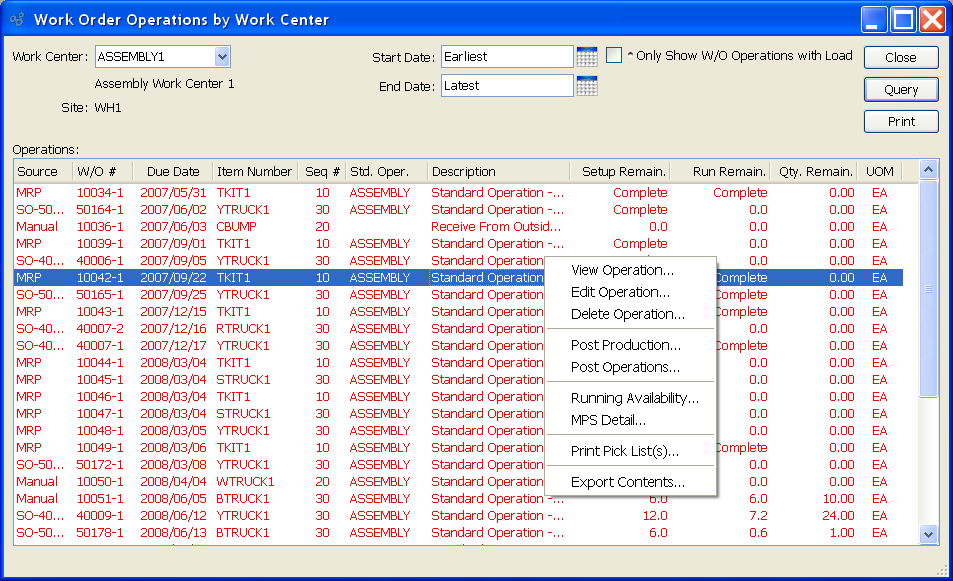Pick Delete Operation... from the menu
953x581 pixels.
pos(627,314)
